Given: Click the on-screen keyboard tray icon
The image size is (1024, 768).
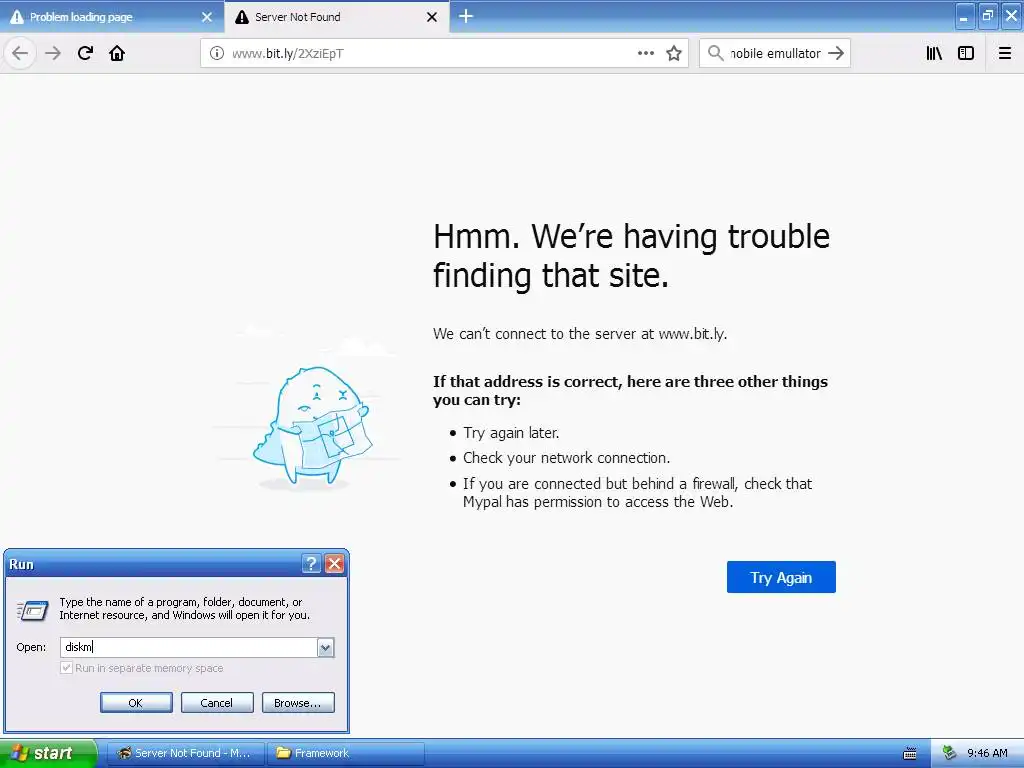Looking at the screenshot, I should coord(910,754).
